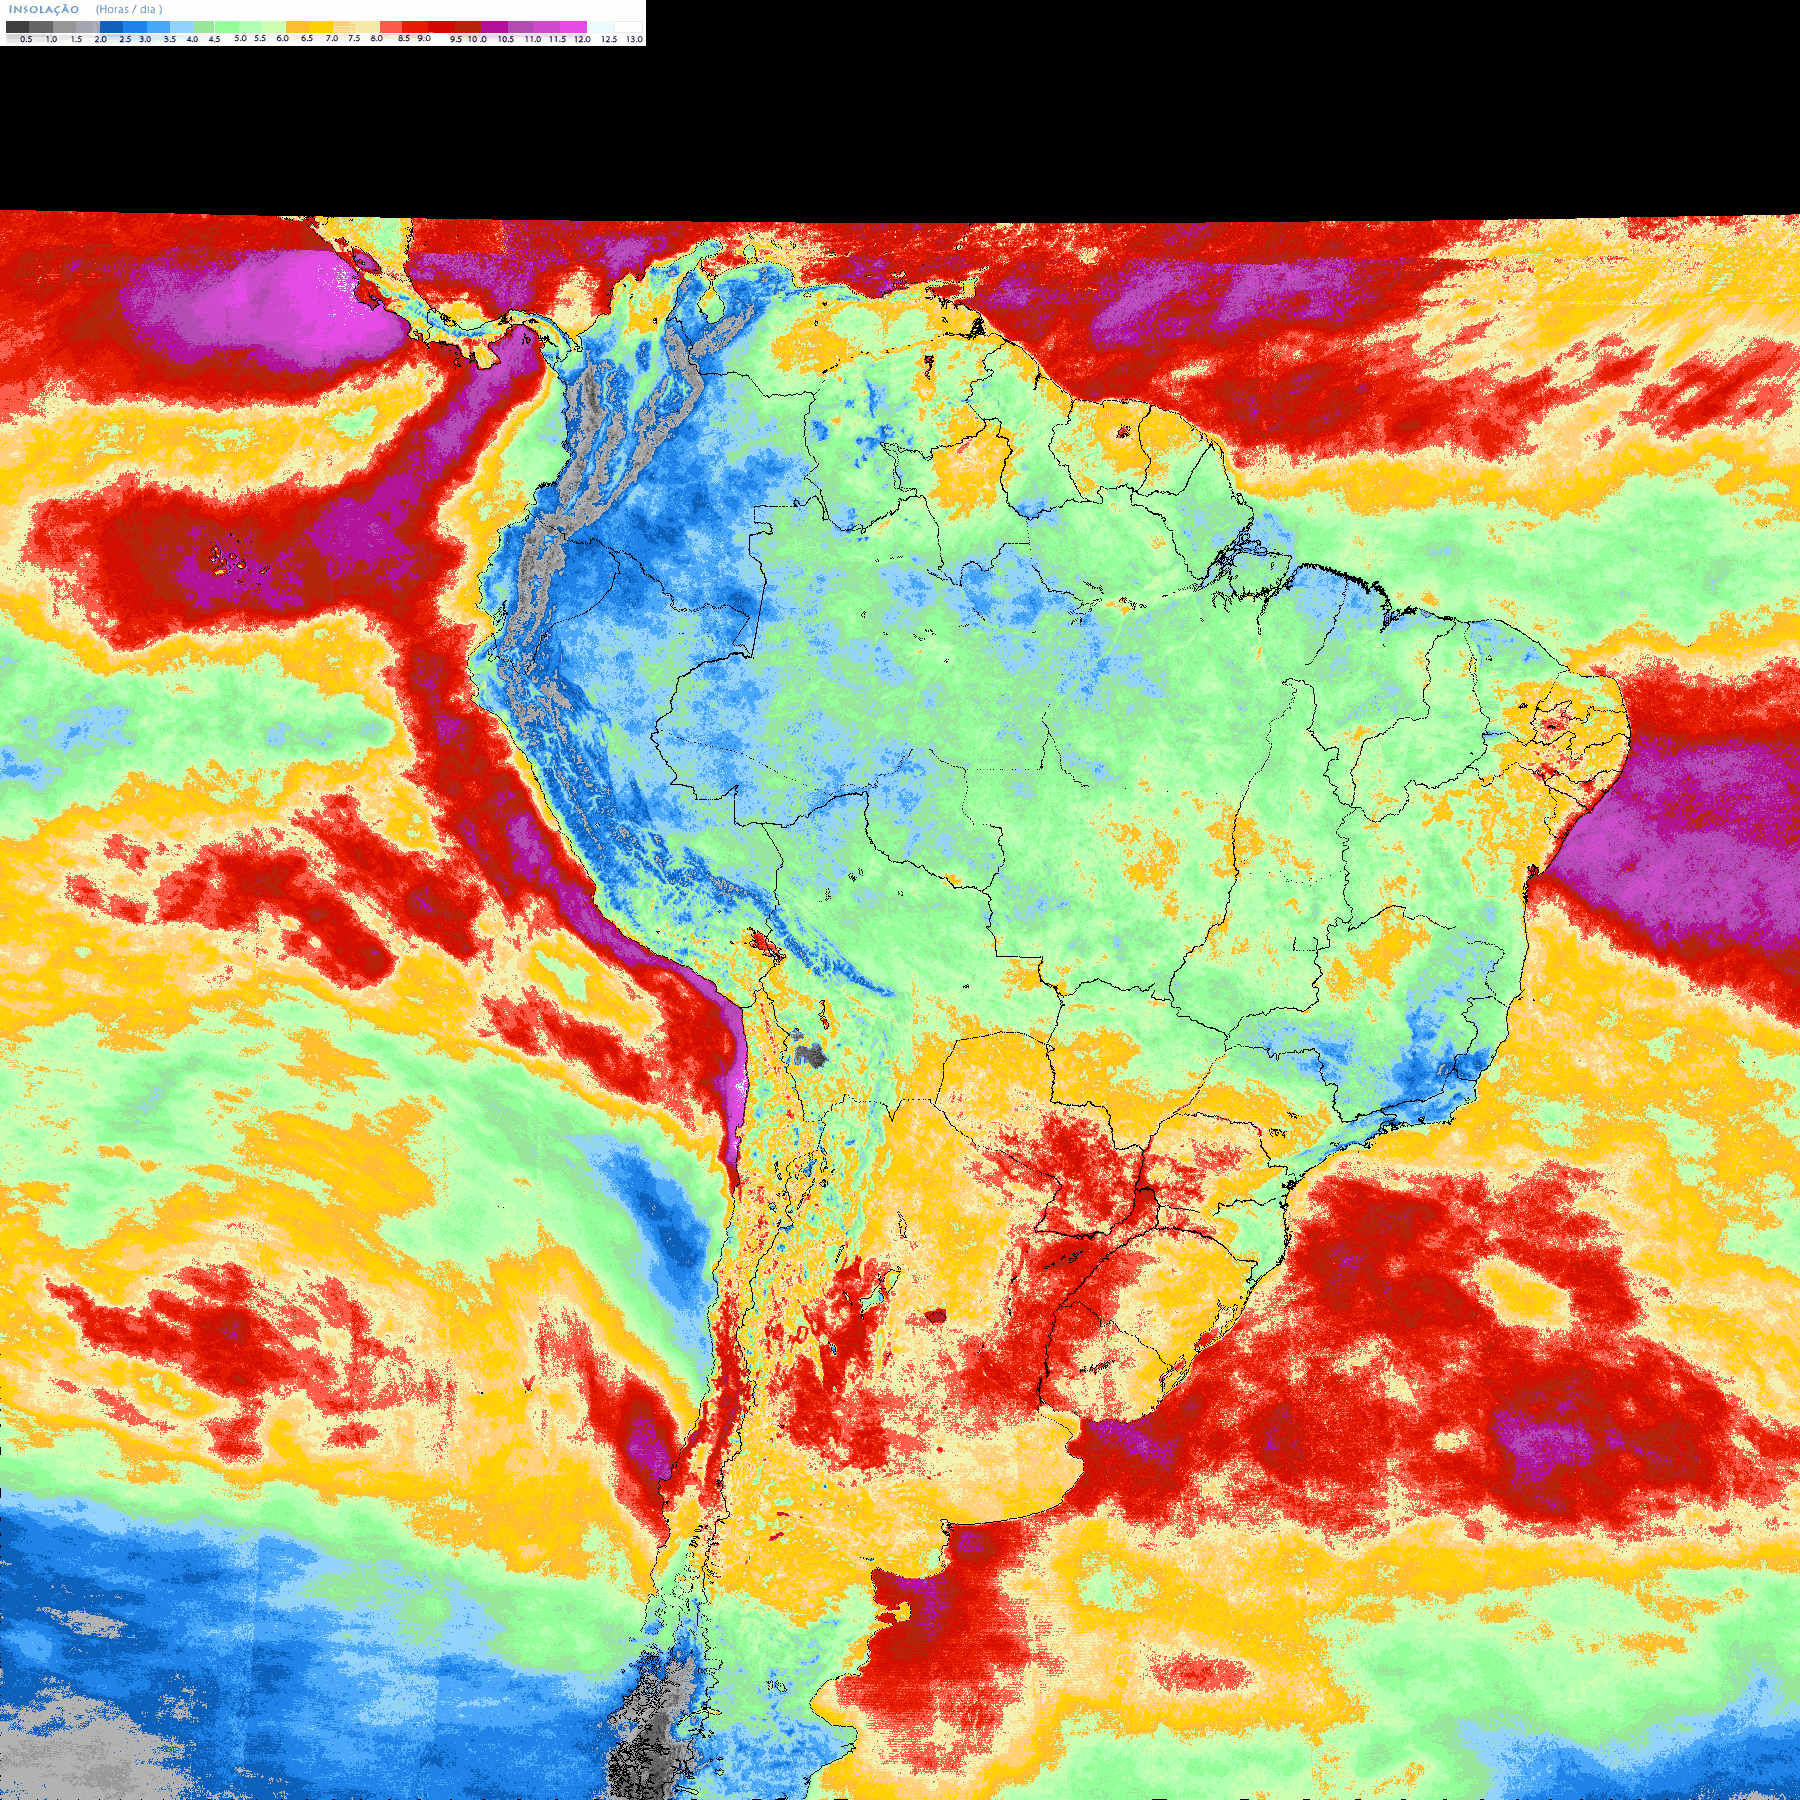Click the 1.0 legend value
Image resolution: width=1800 pixels, height=1800 pixels.
click(51, 39)
